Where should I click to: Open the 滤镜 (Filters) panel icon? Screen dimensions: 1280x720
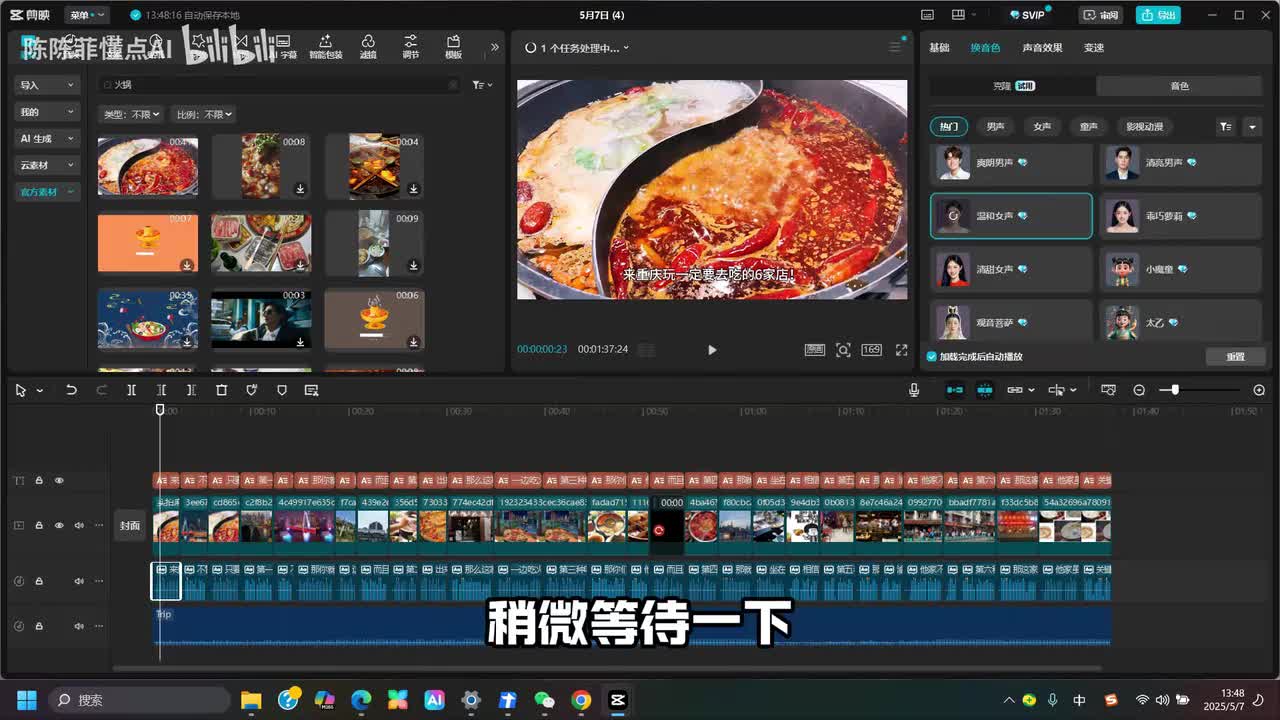click(368, 46)
